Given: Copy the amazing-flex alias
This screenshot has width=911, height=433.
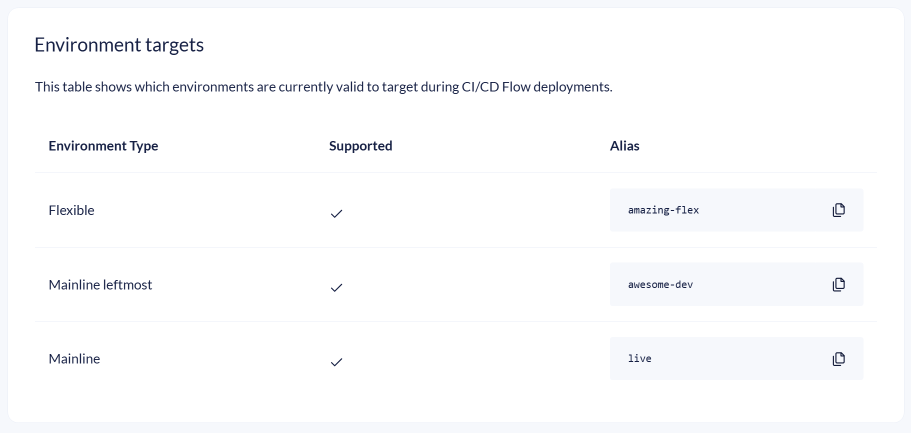Looking at the screenshot, I should point(839,210).
